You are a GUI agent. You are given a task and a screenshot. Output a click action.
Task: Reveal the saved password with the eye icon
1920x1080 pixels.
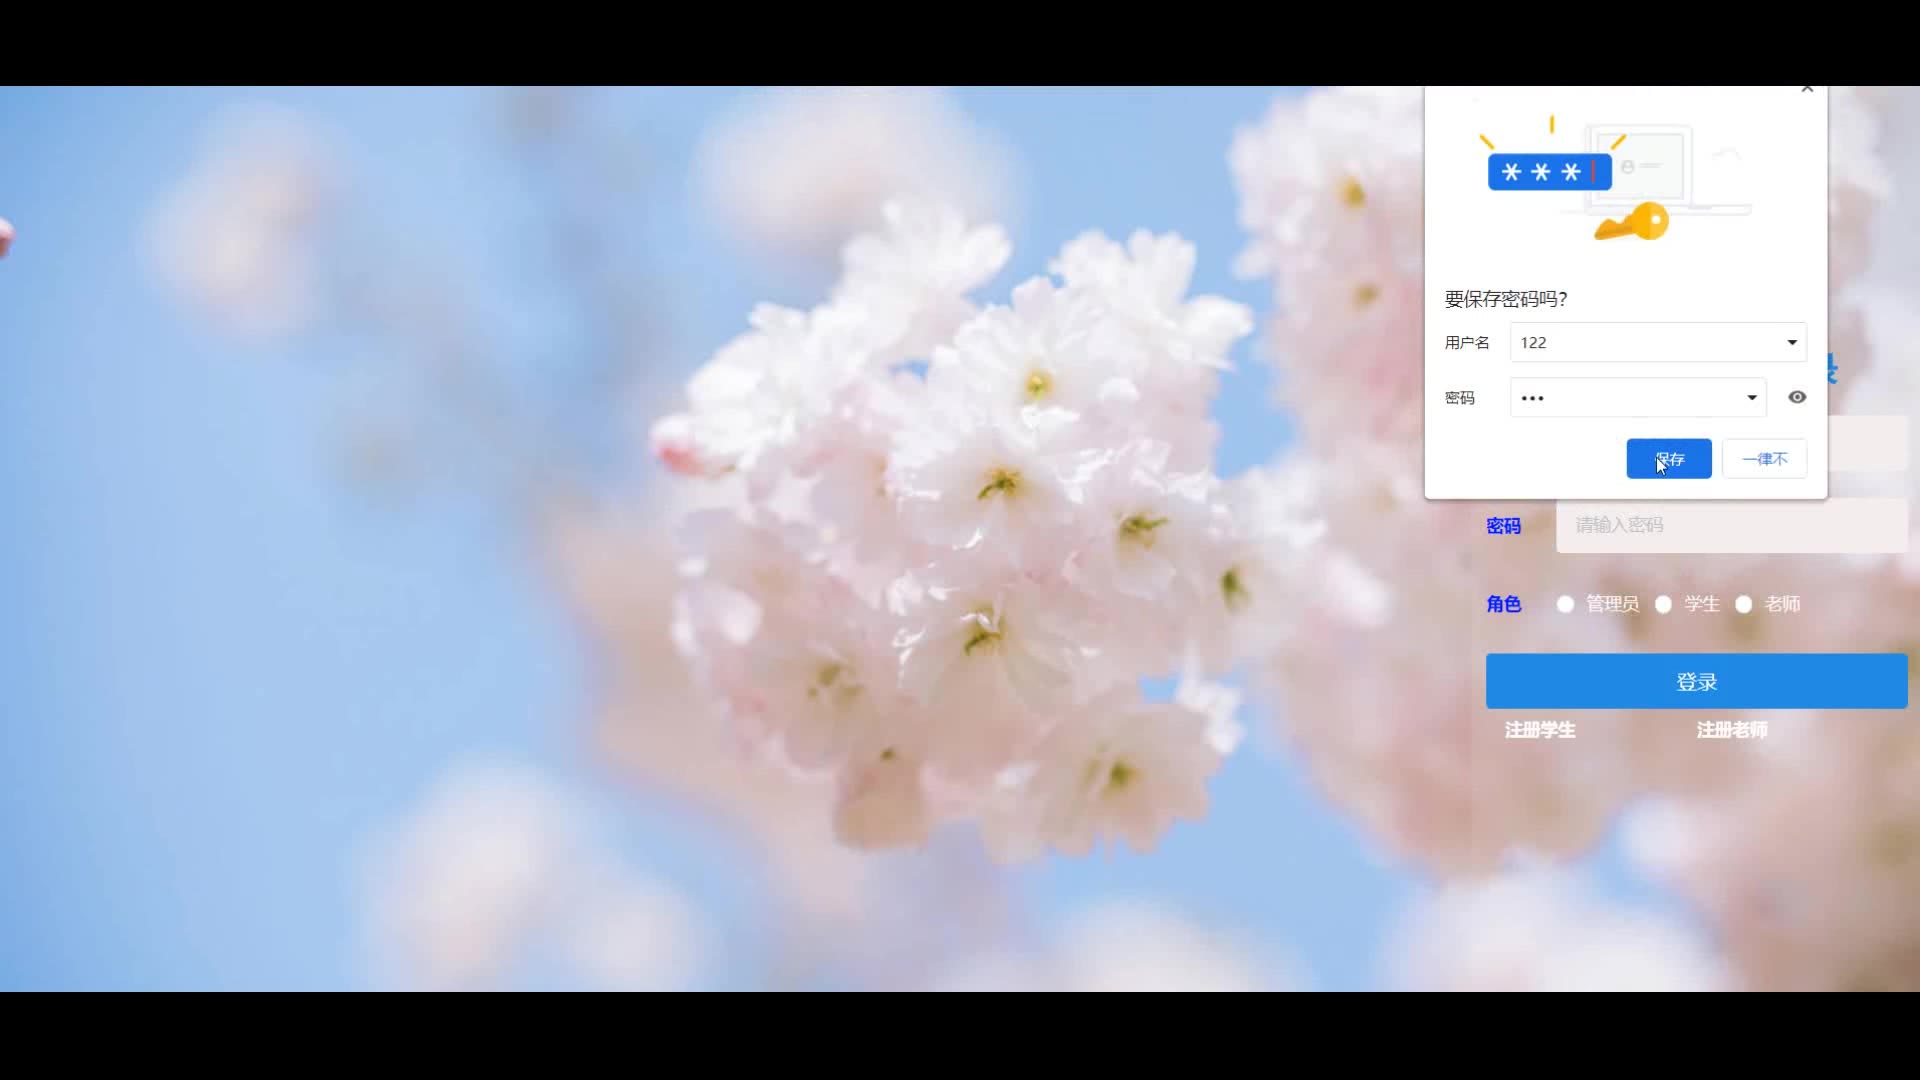[1797, 397]
